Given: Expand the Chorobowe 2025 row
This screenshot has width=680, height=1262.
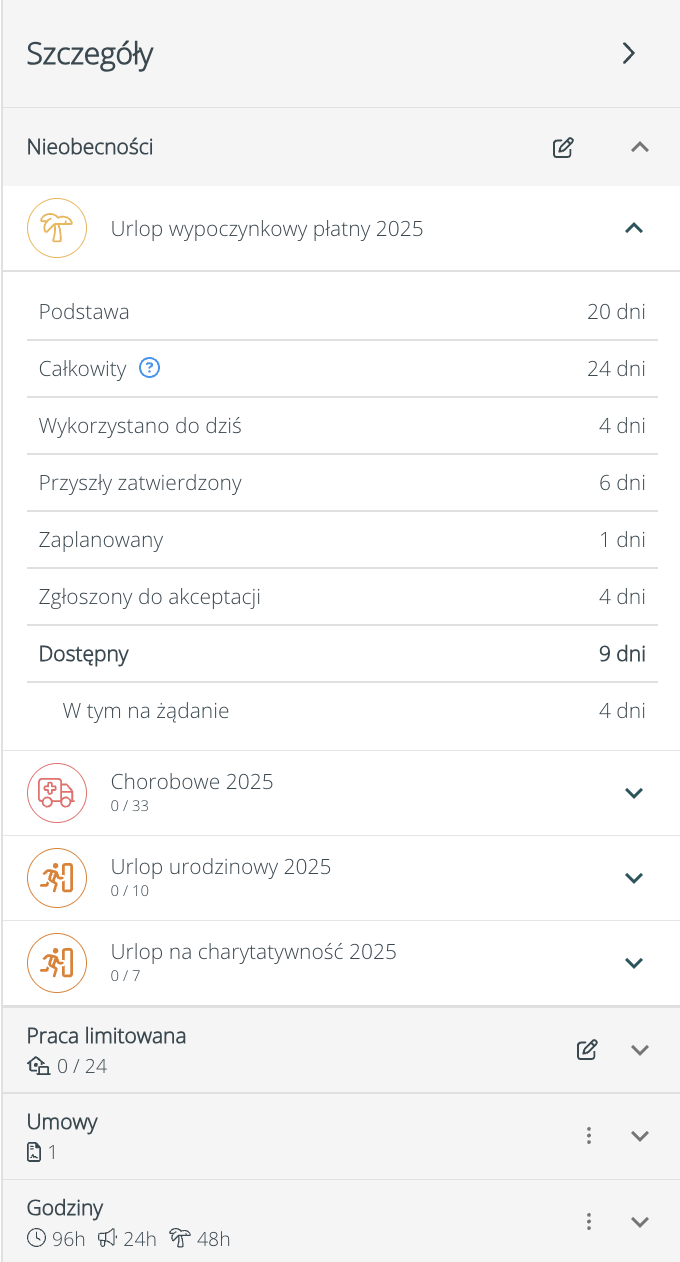Looking at the screenshot, I should (x=633, y=793).
